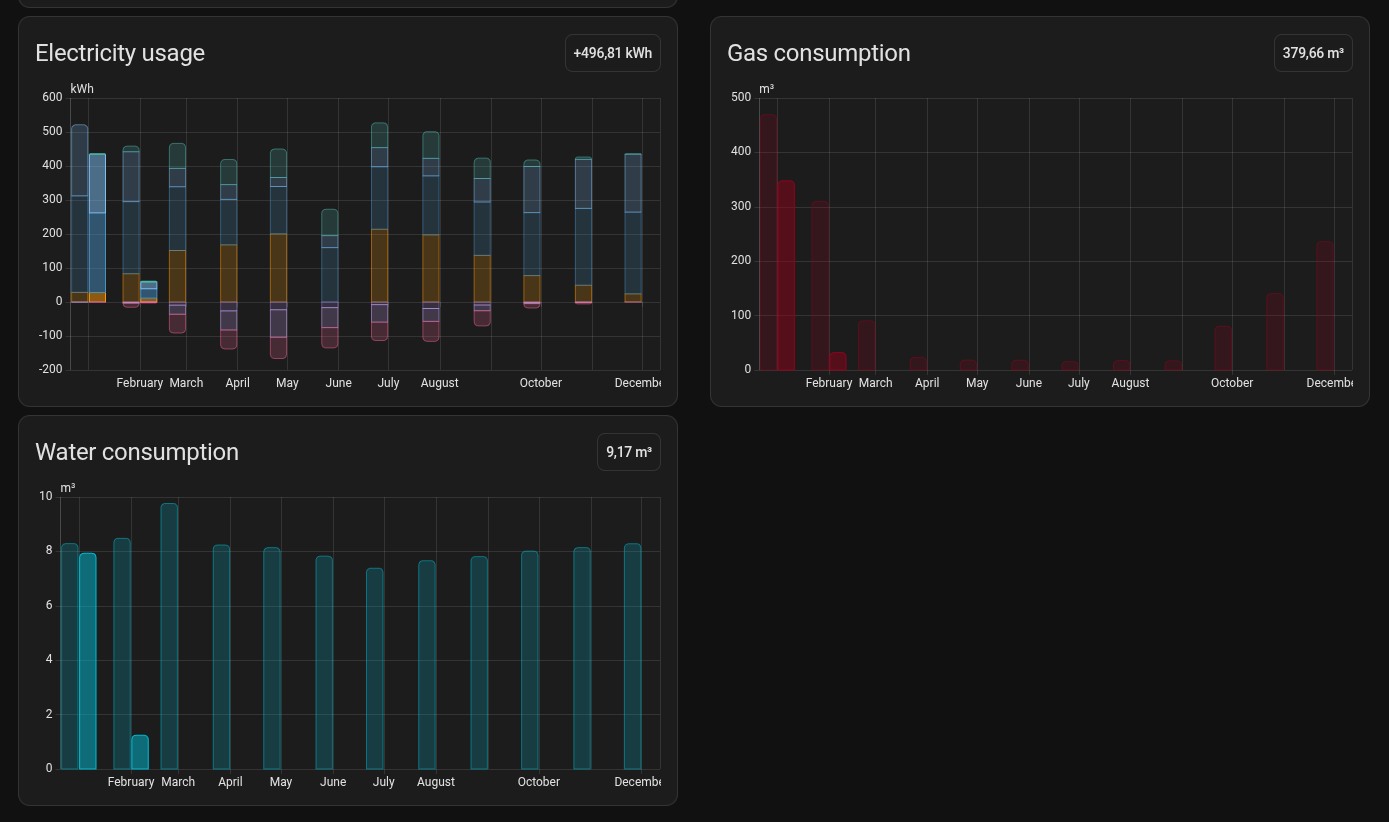The height and width of the screenshot is (822, 1389).
Task: Click the December bar in Gas consumption chart
Action: click(1324, 305)
